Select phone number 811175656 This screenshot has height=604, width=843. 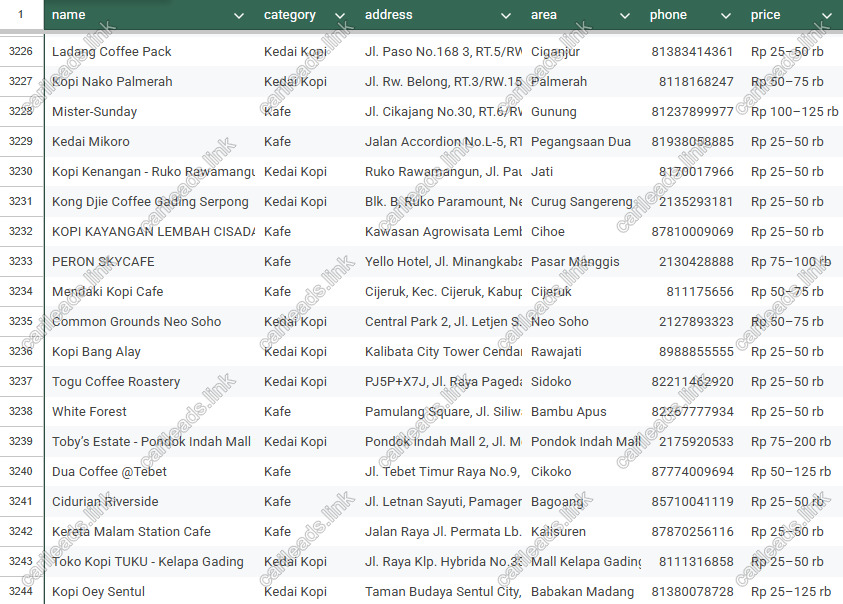[692, 292]
